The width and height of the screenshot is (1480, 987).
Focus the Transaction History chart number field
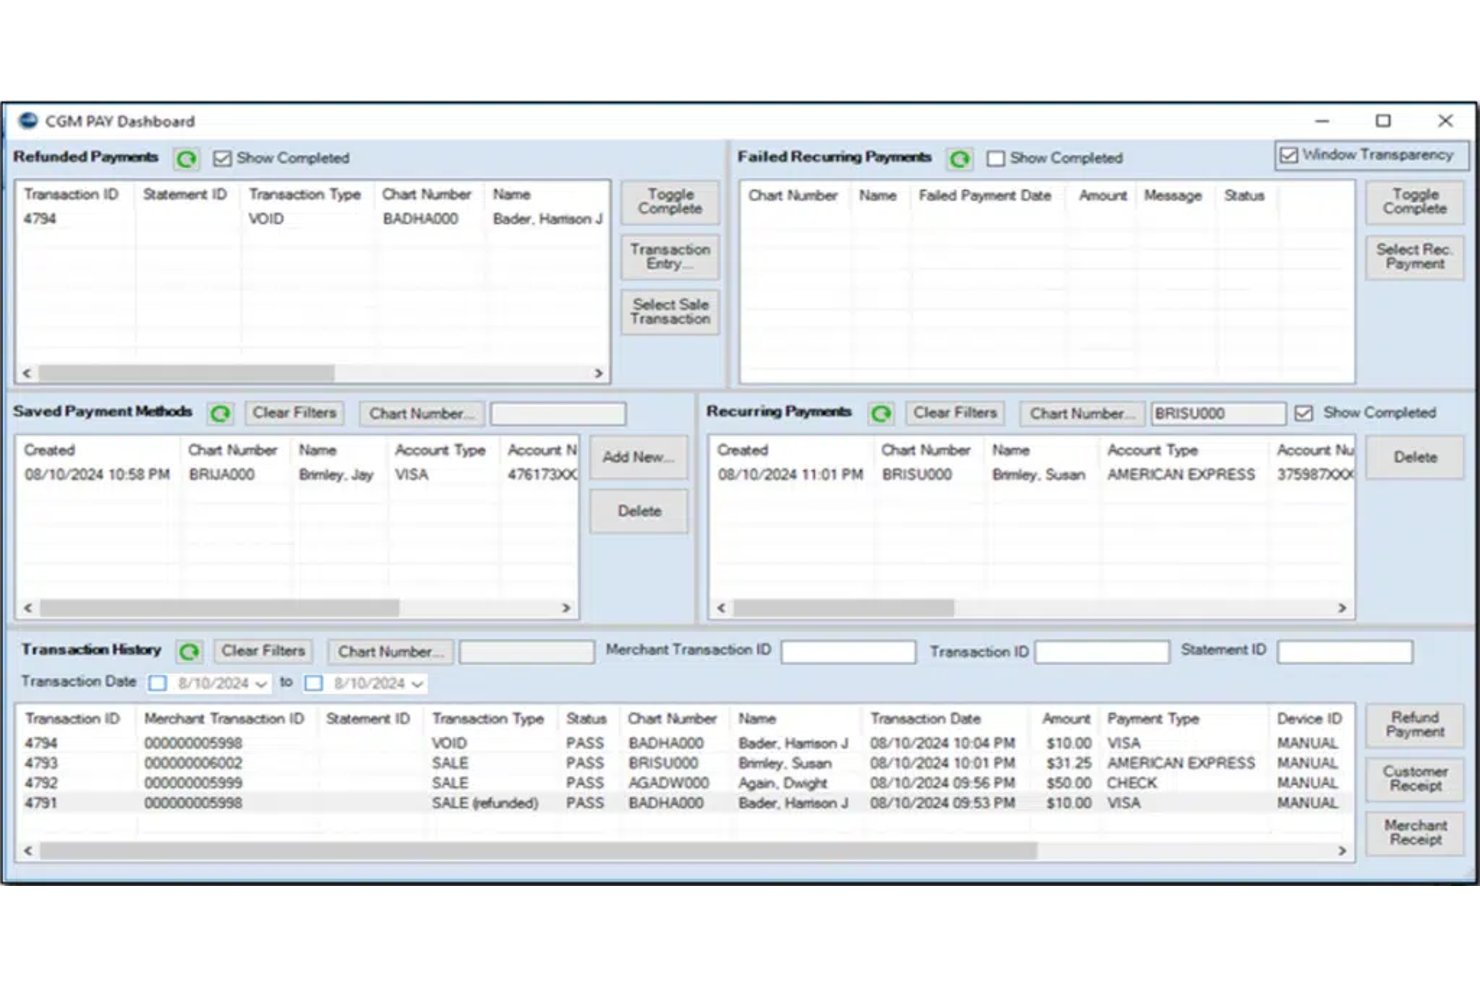pos(527,652)
